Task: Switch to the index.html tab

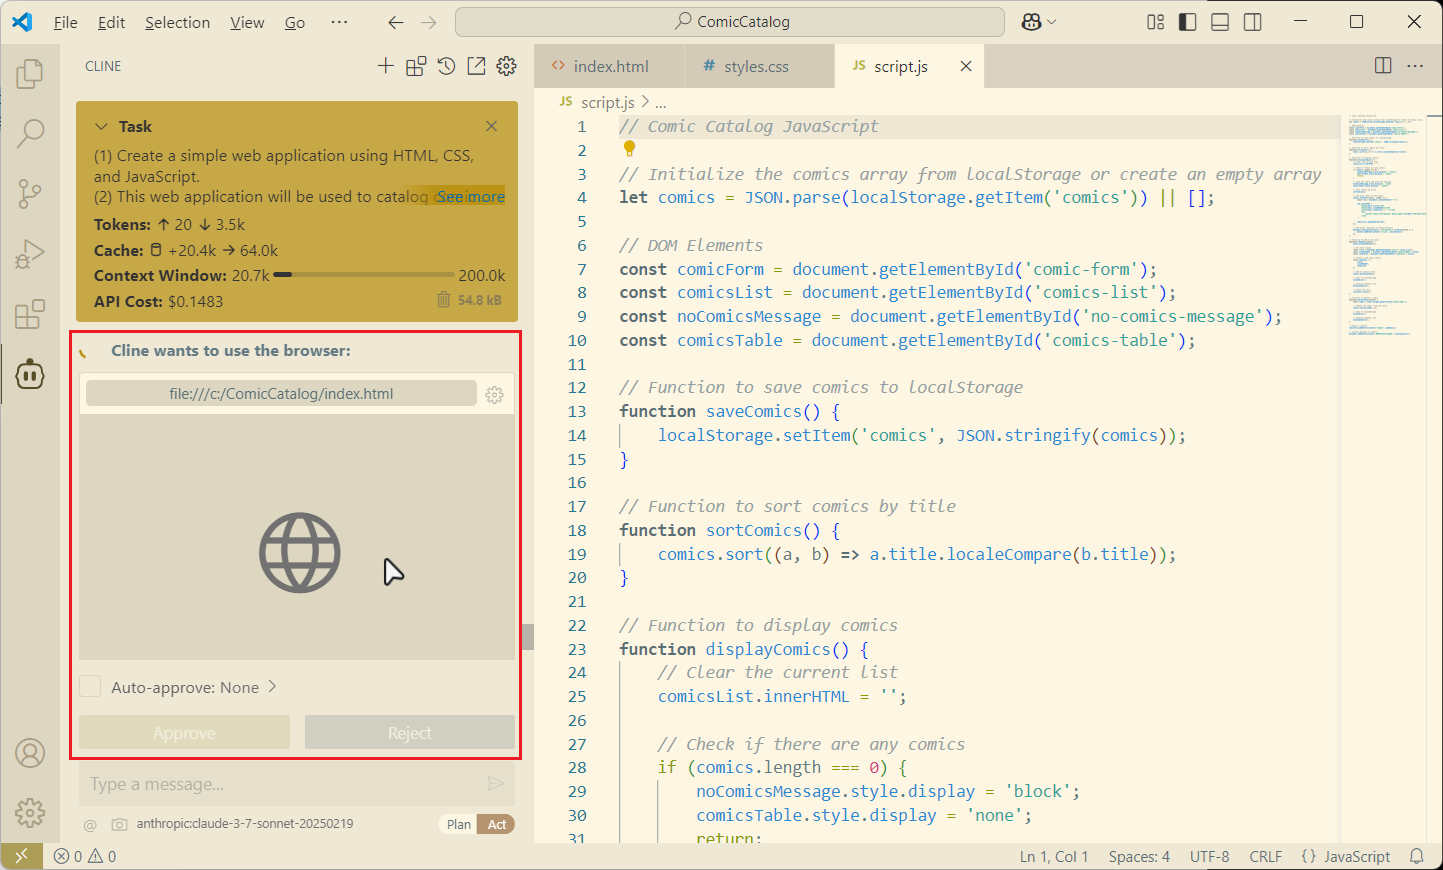Action: (x=610, y=67)
